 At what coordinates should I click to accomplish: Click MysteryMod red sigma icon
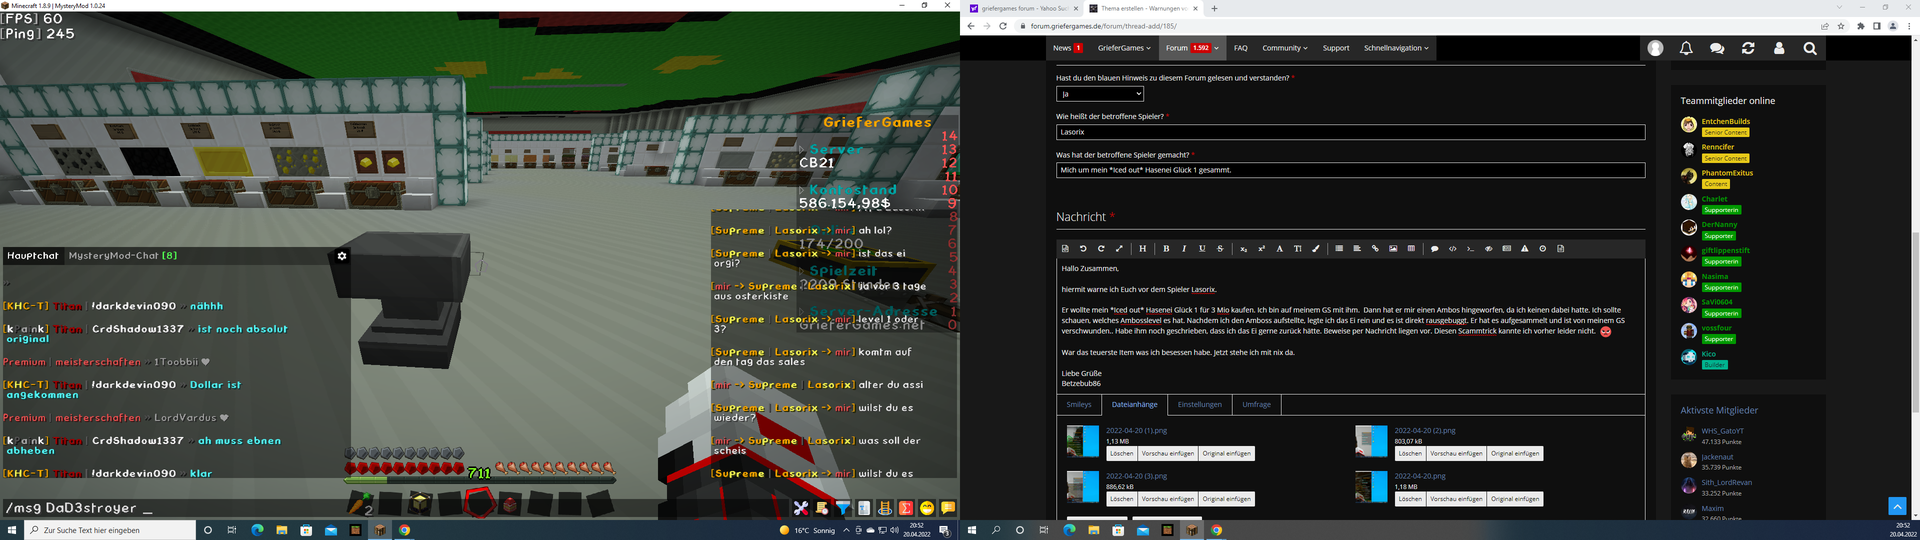click(x=905, y=508)
